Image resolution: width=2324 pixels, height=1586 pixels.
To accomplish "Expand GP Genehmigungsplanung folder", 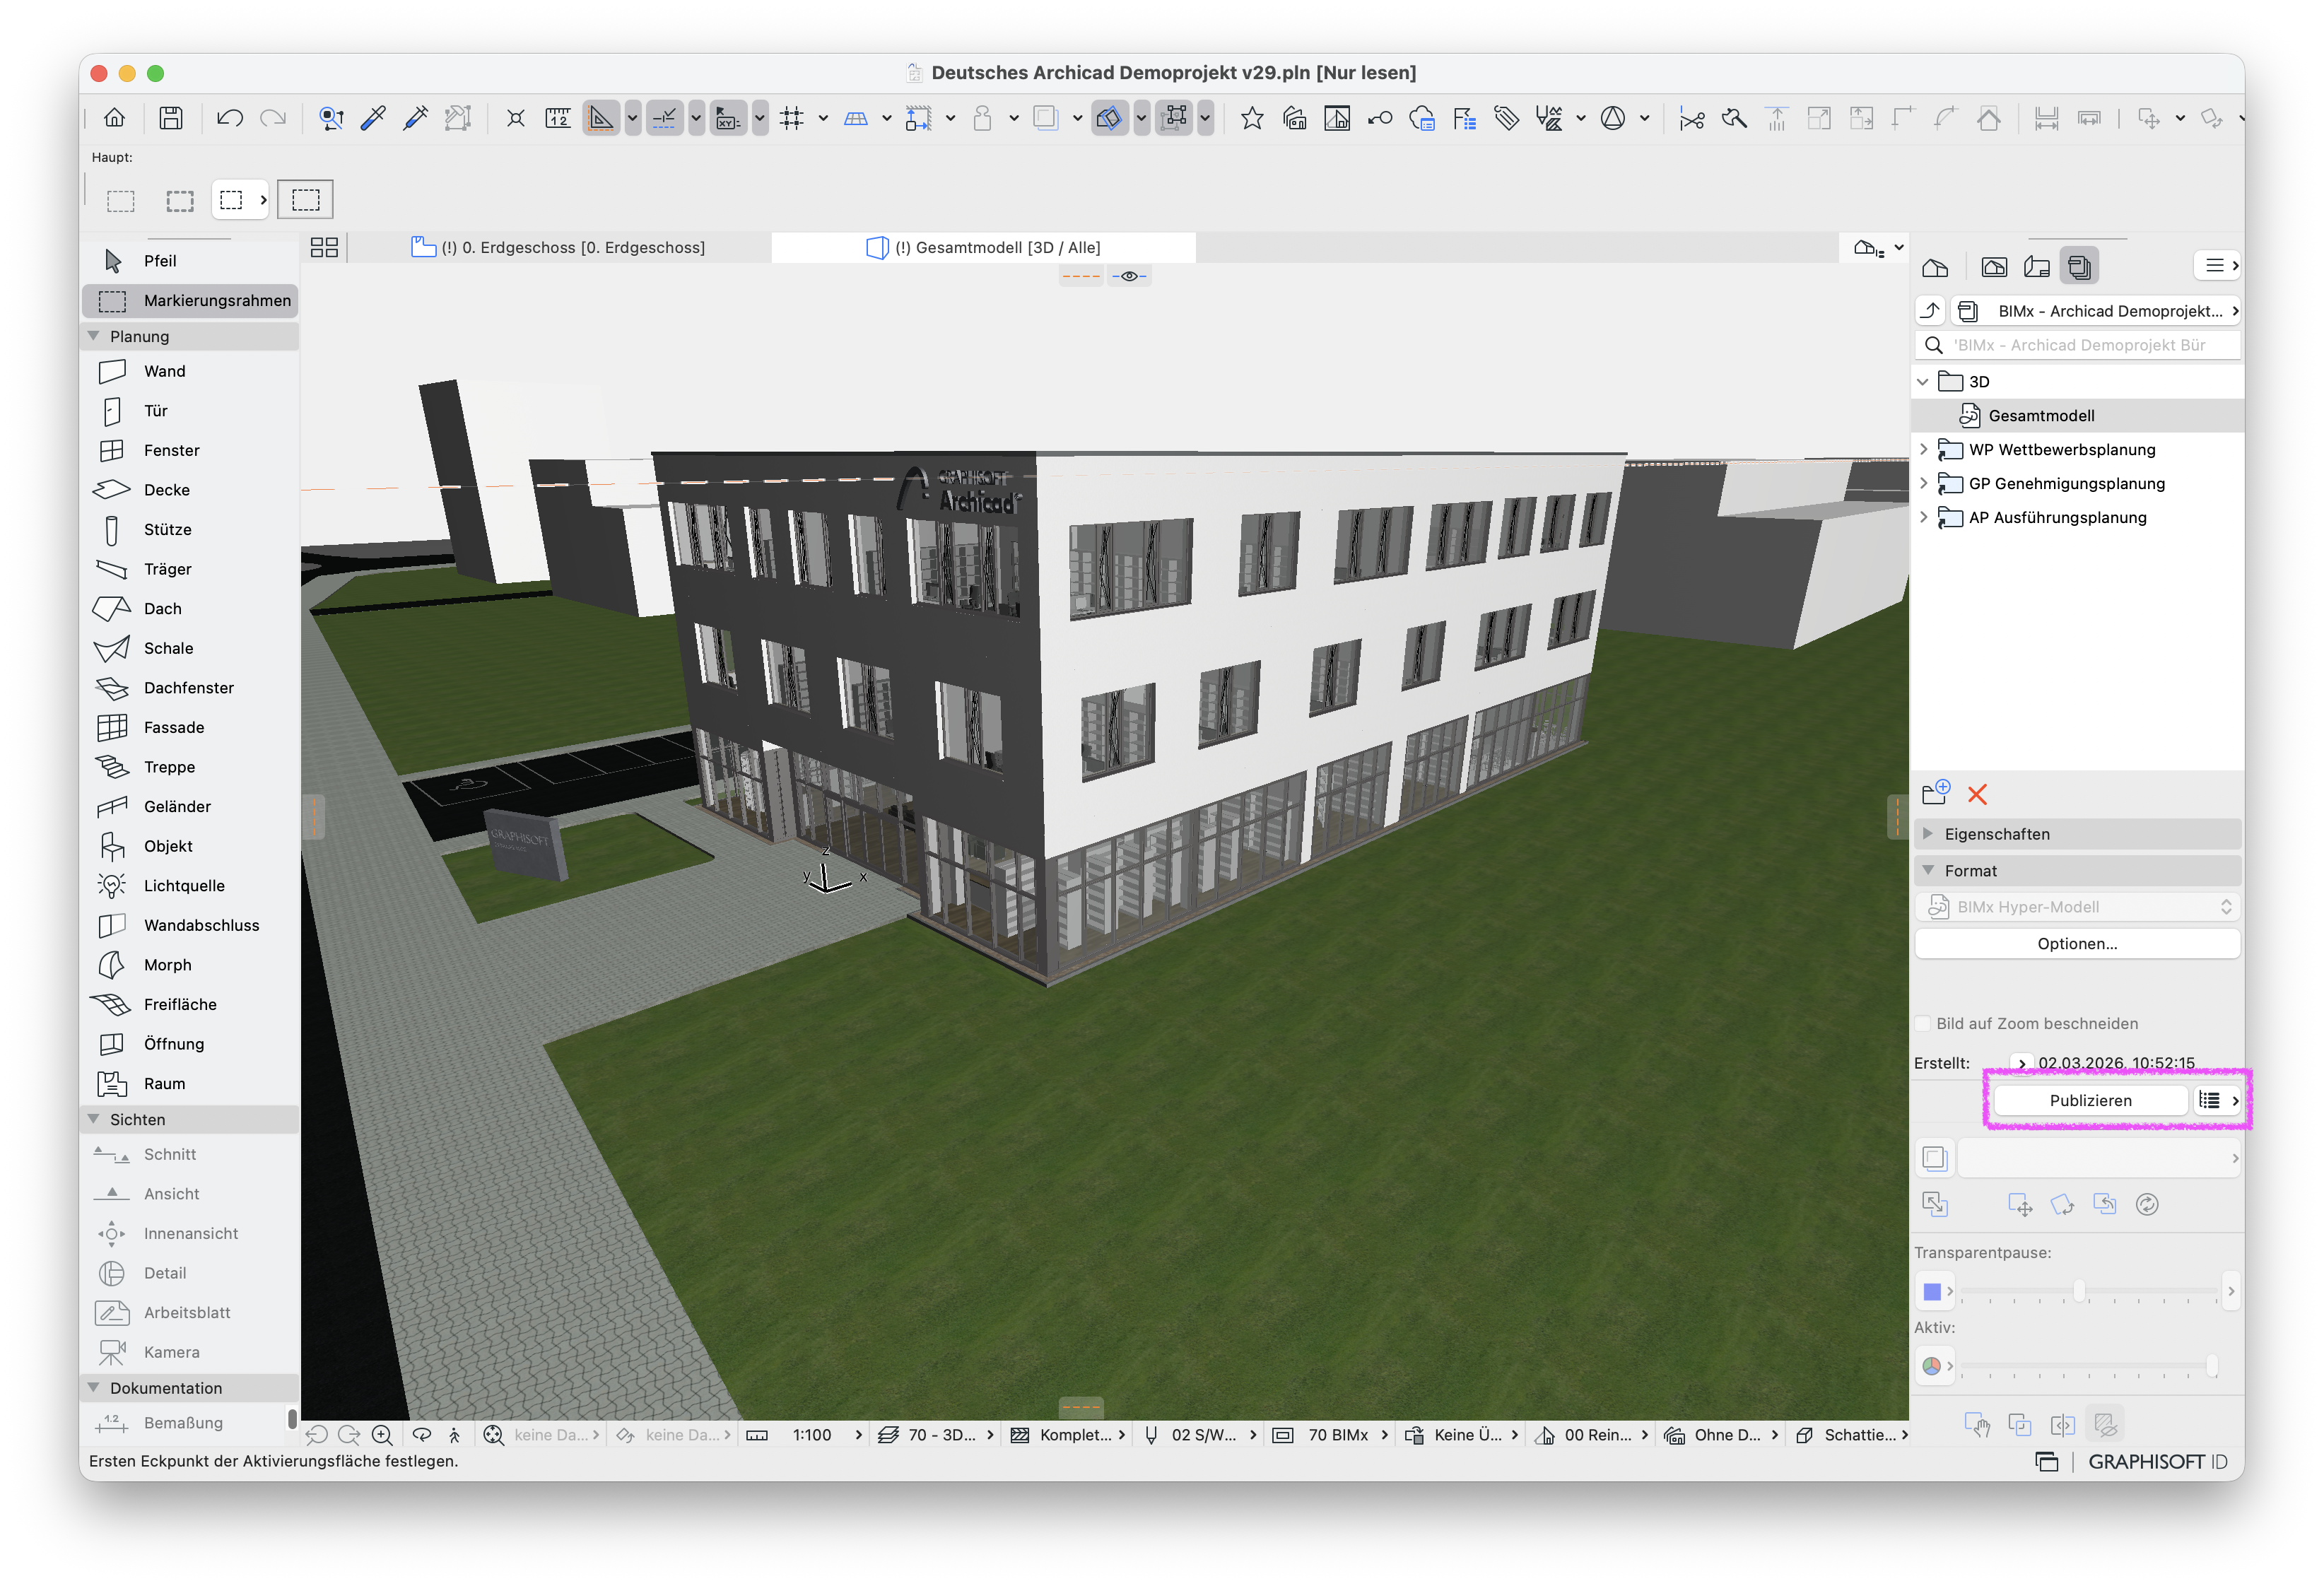I will coord(1923,484).
